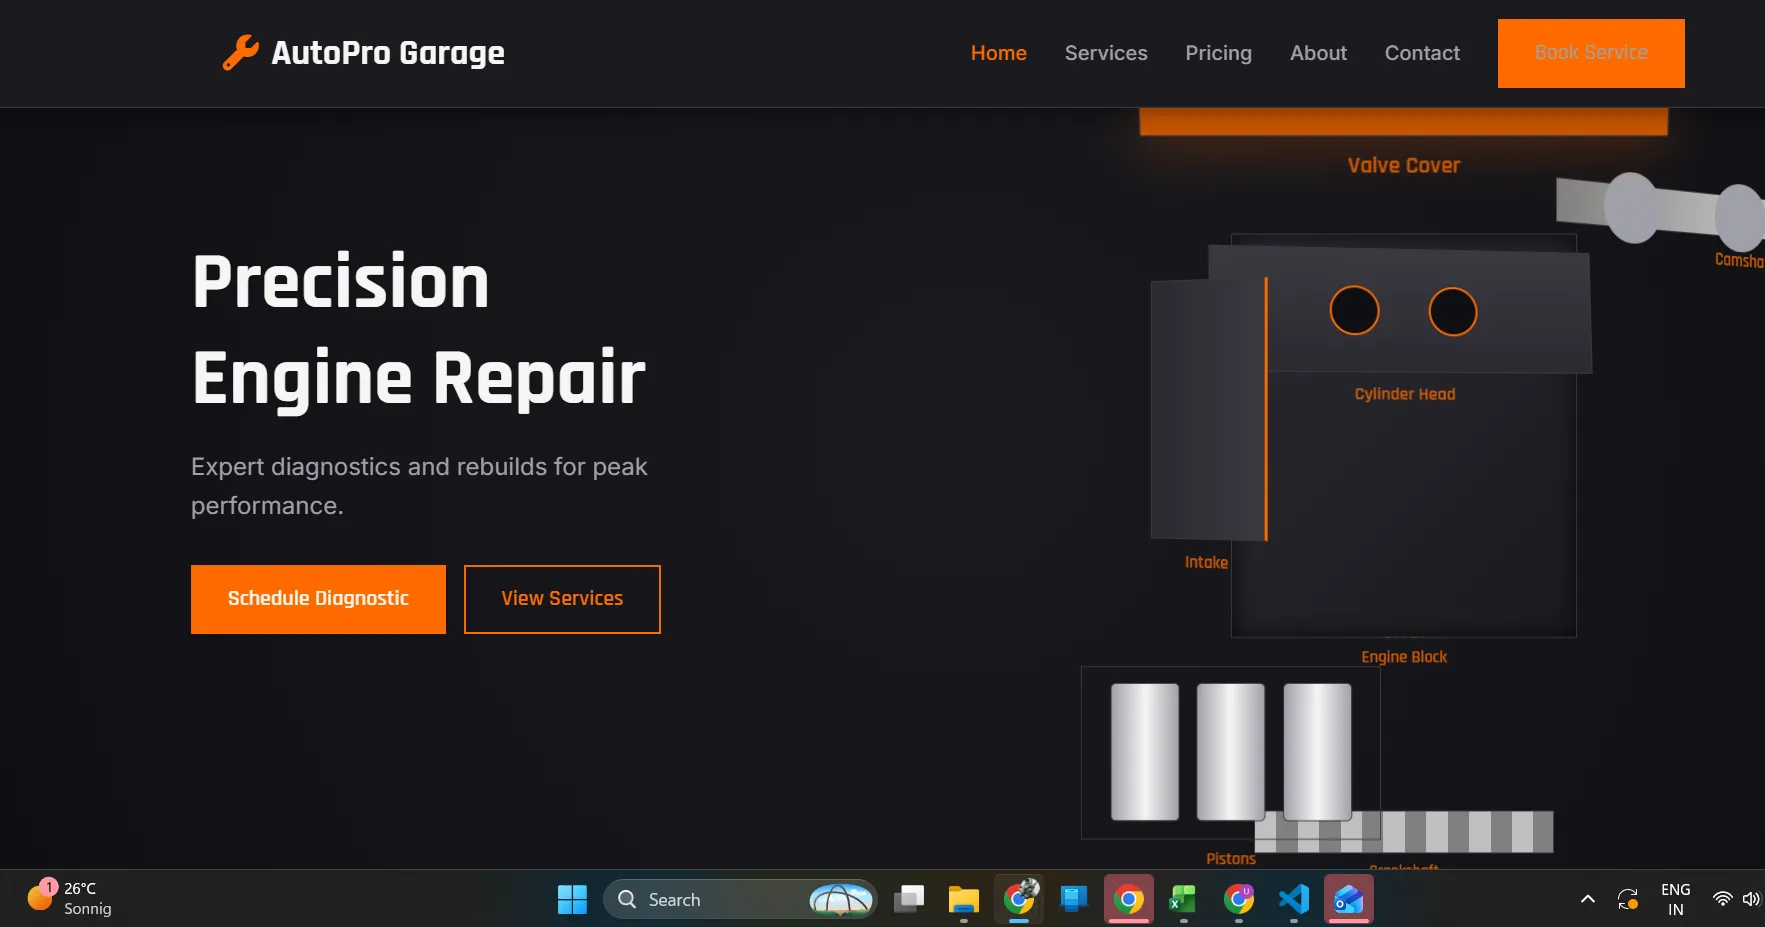This screenshot has height=927, width=1765.
Task: Open Outlook from the taskbar
Action: pos(1348,899)
